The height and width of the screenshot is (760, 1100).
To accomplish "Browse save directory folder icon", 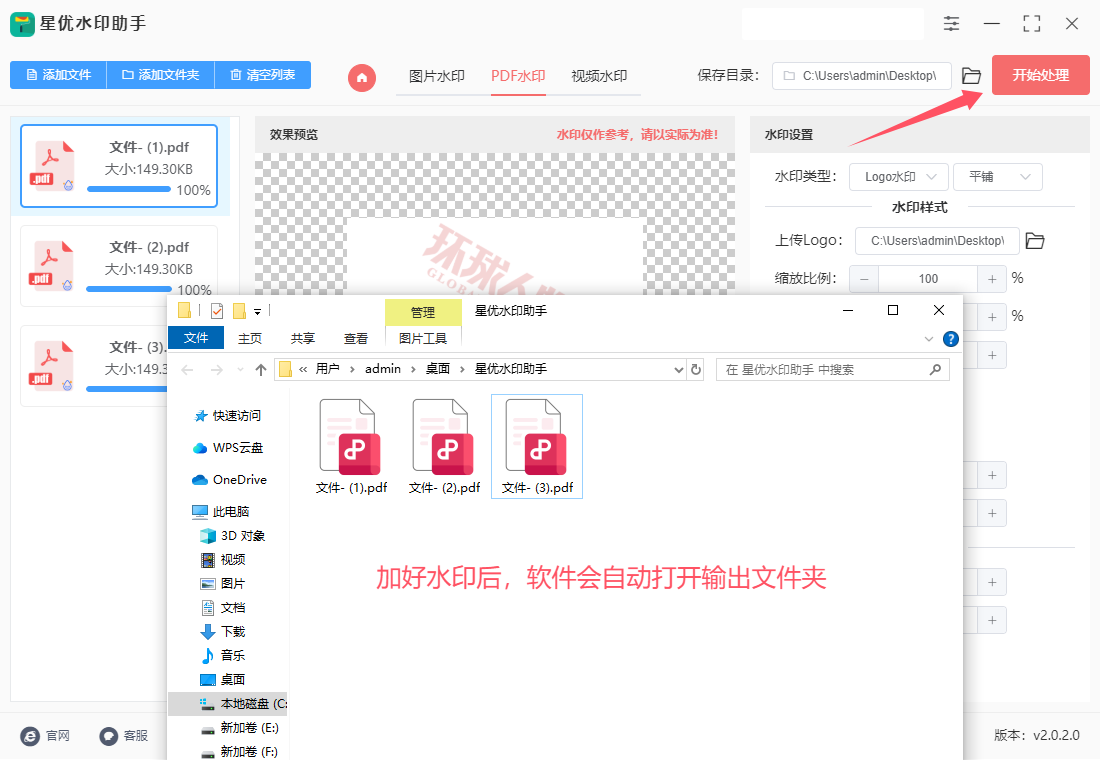I will point(971,76).
